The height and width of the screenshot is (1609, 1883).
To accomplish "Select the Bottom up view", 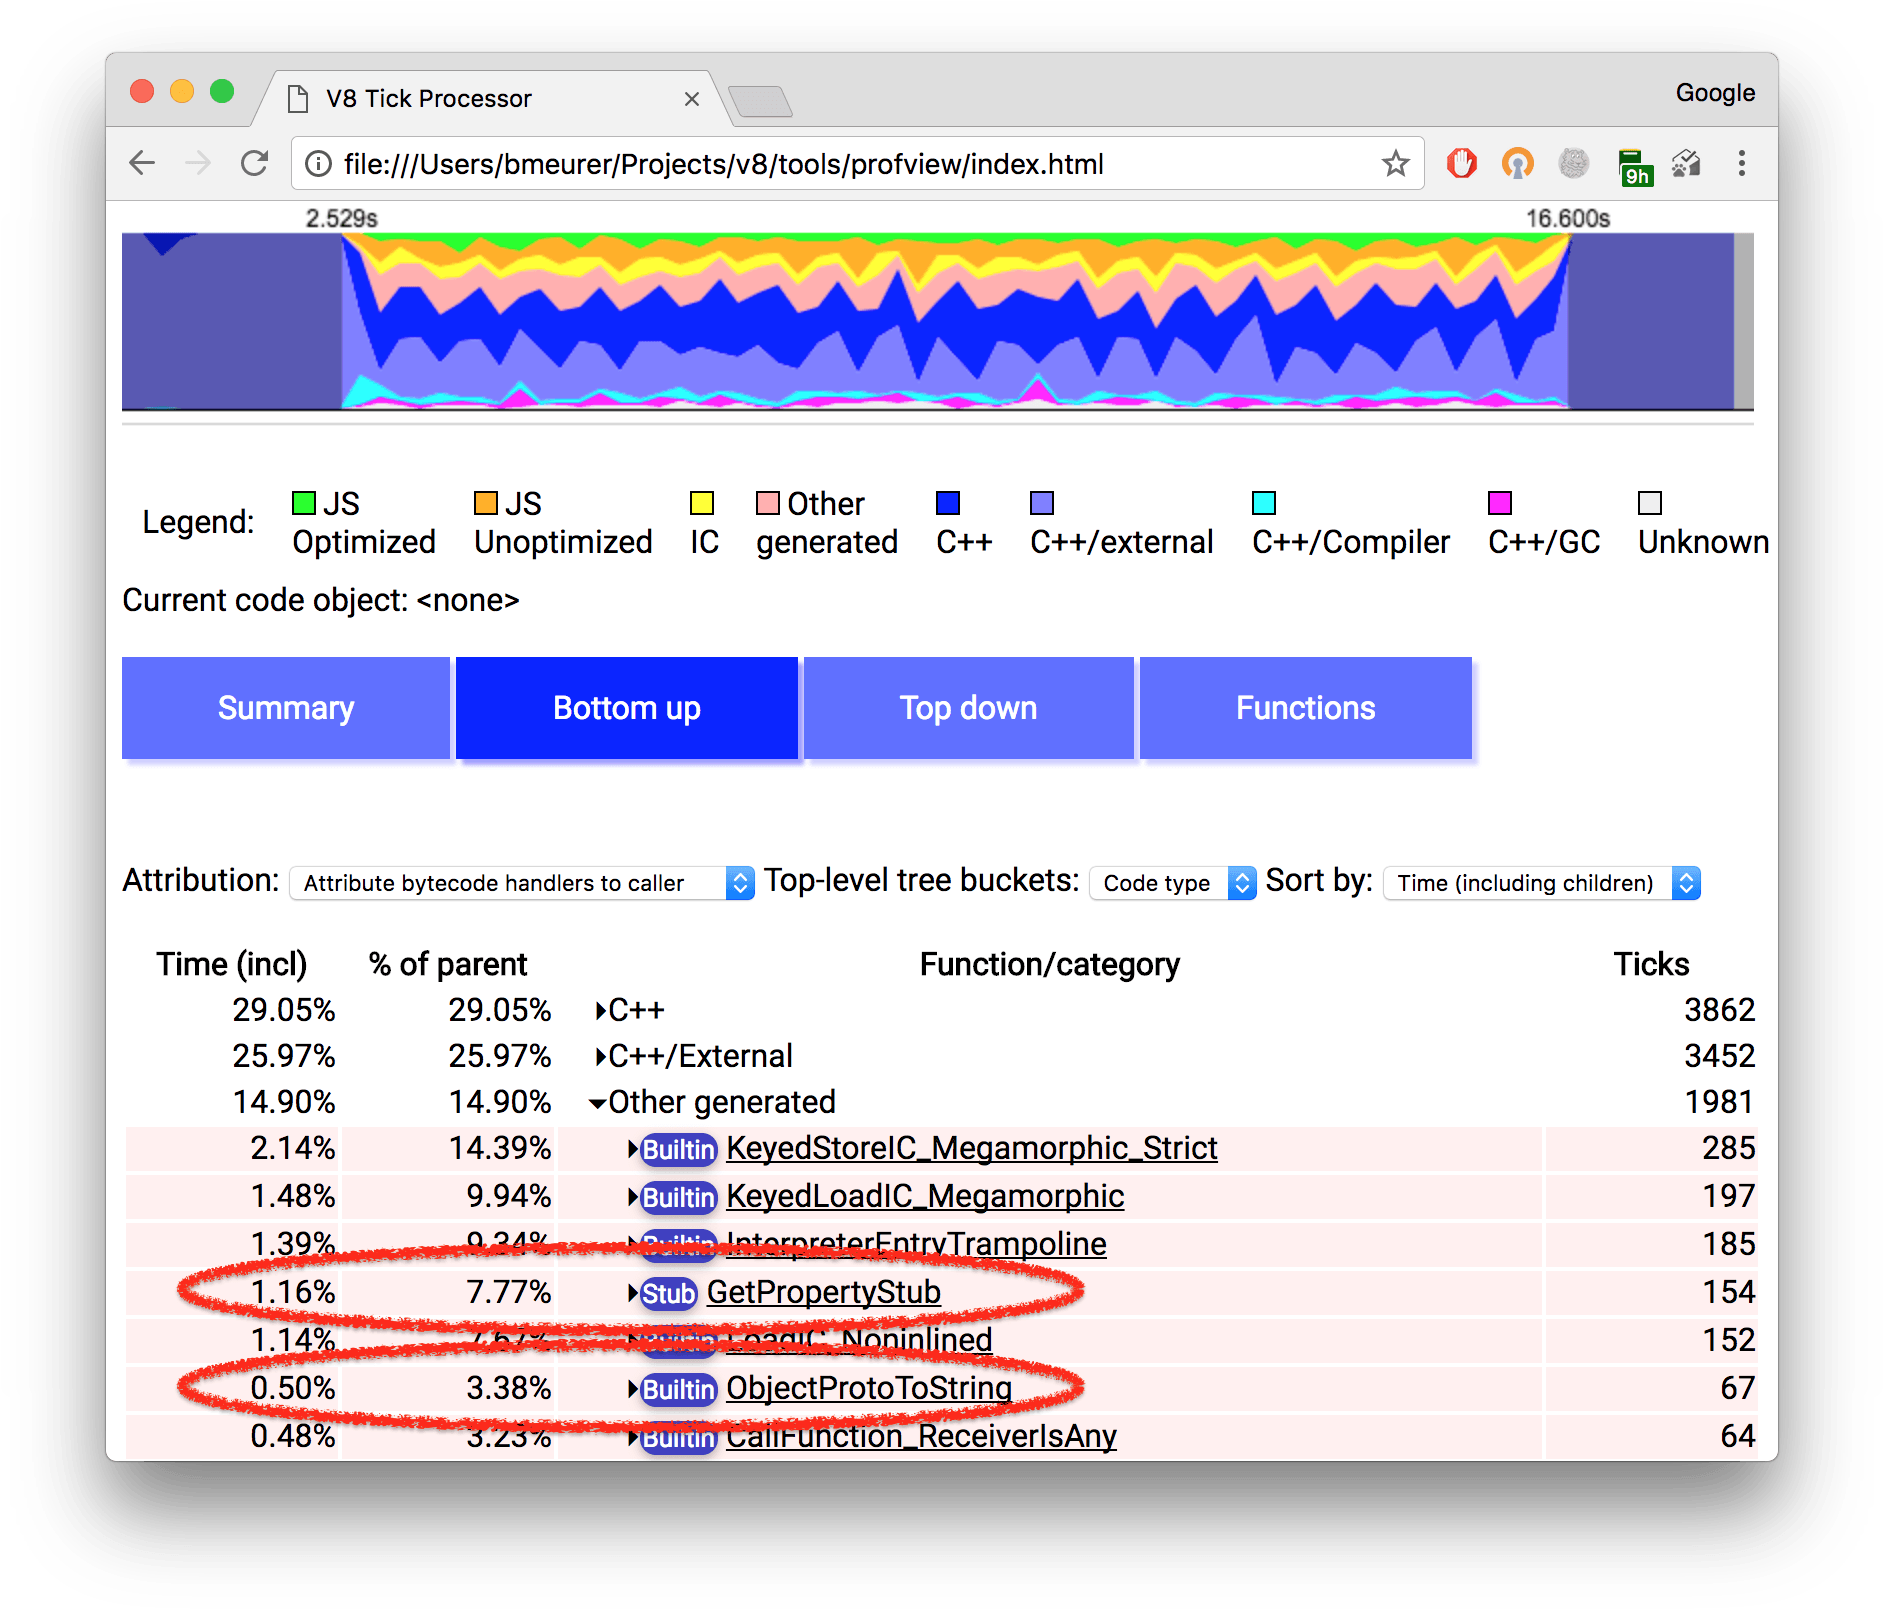I will [627, 708].
